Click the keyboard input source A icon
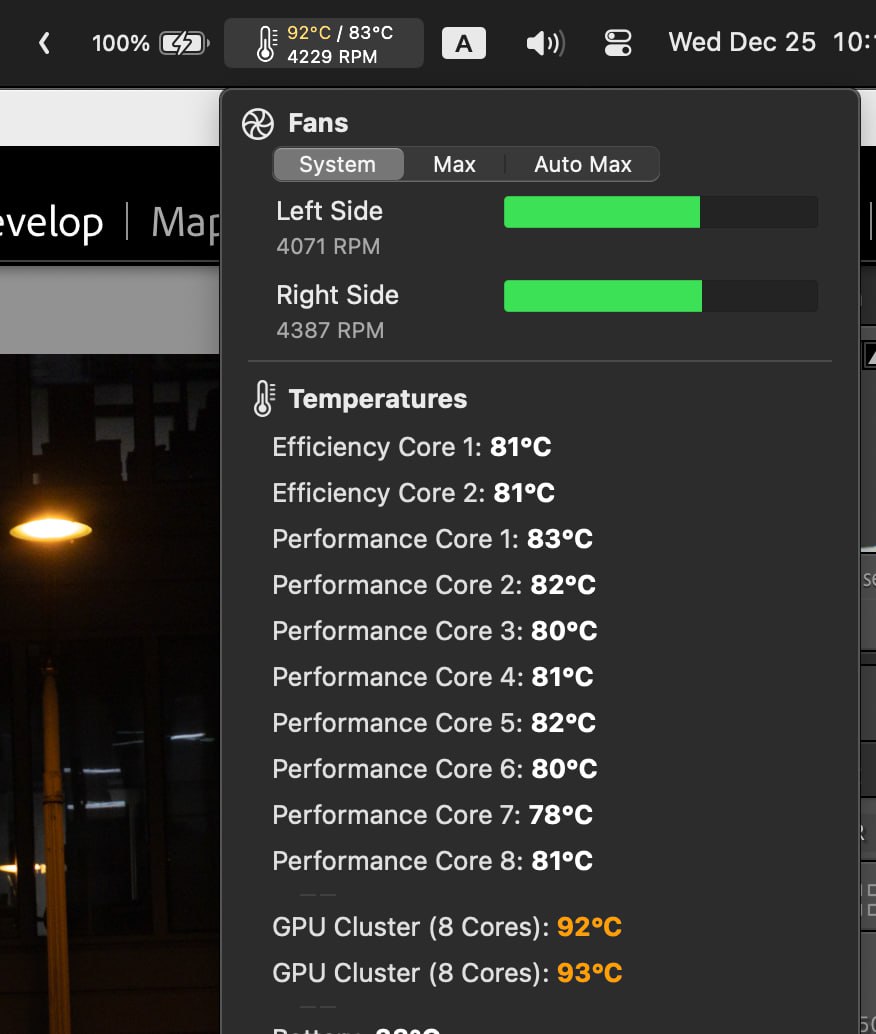The width and height of the screenshot is (876, 1034). [464, 44]
